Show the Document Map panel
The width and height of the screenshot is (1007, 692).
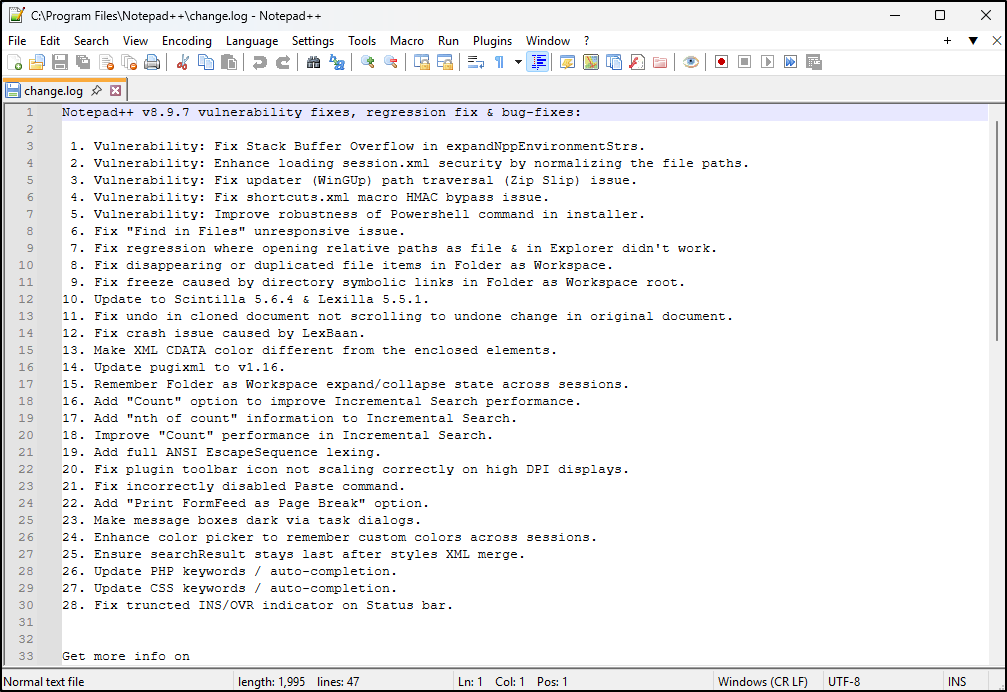tap(591, 62)
